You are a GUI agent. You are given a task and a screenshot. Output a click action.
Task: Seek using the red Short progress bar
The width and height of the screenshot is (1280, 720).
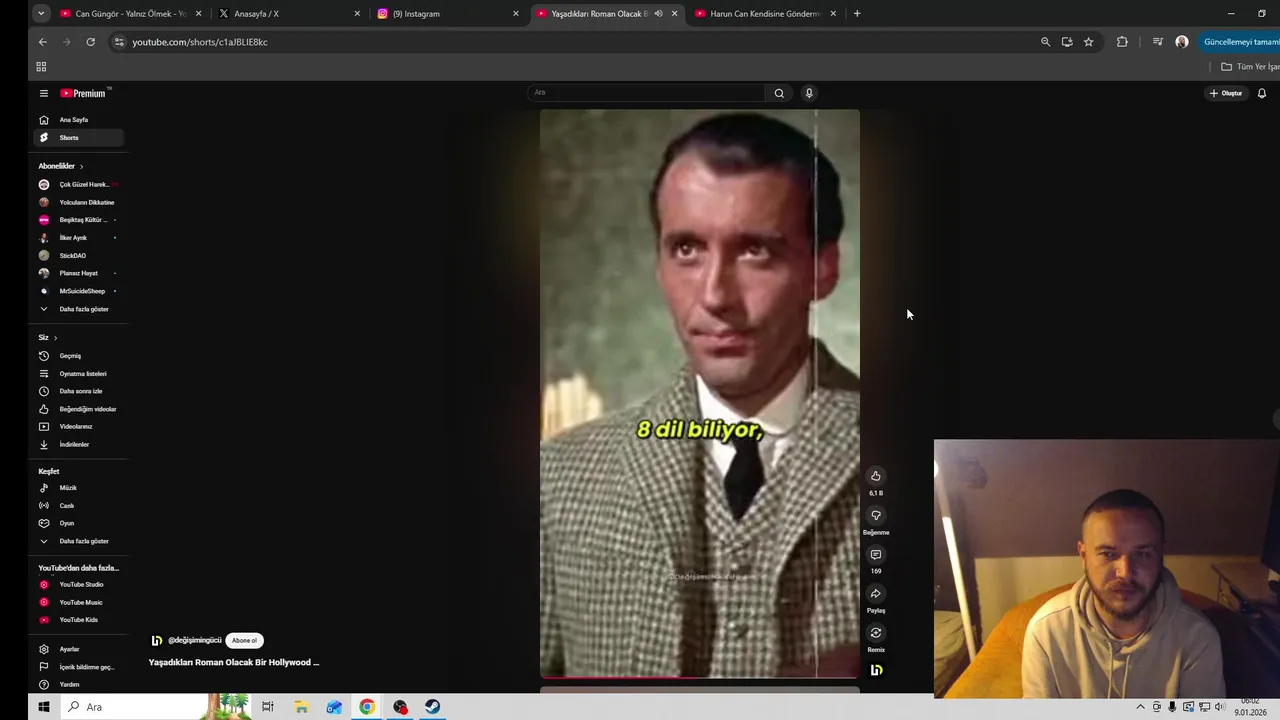[700, 677]
